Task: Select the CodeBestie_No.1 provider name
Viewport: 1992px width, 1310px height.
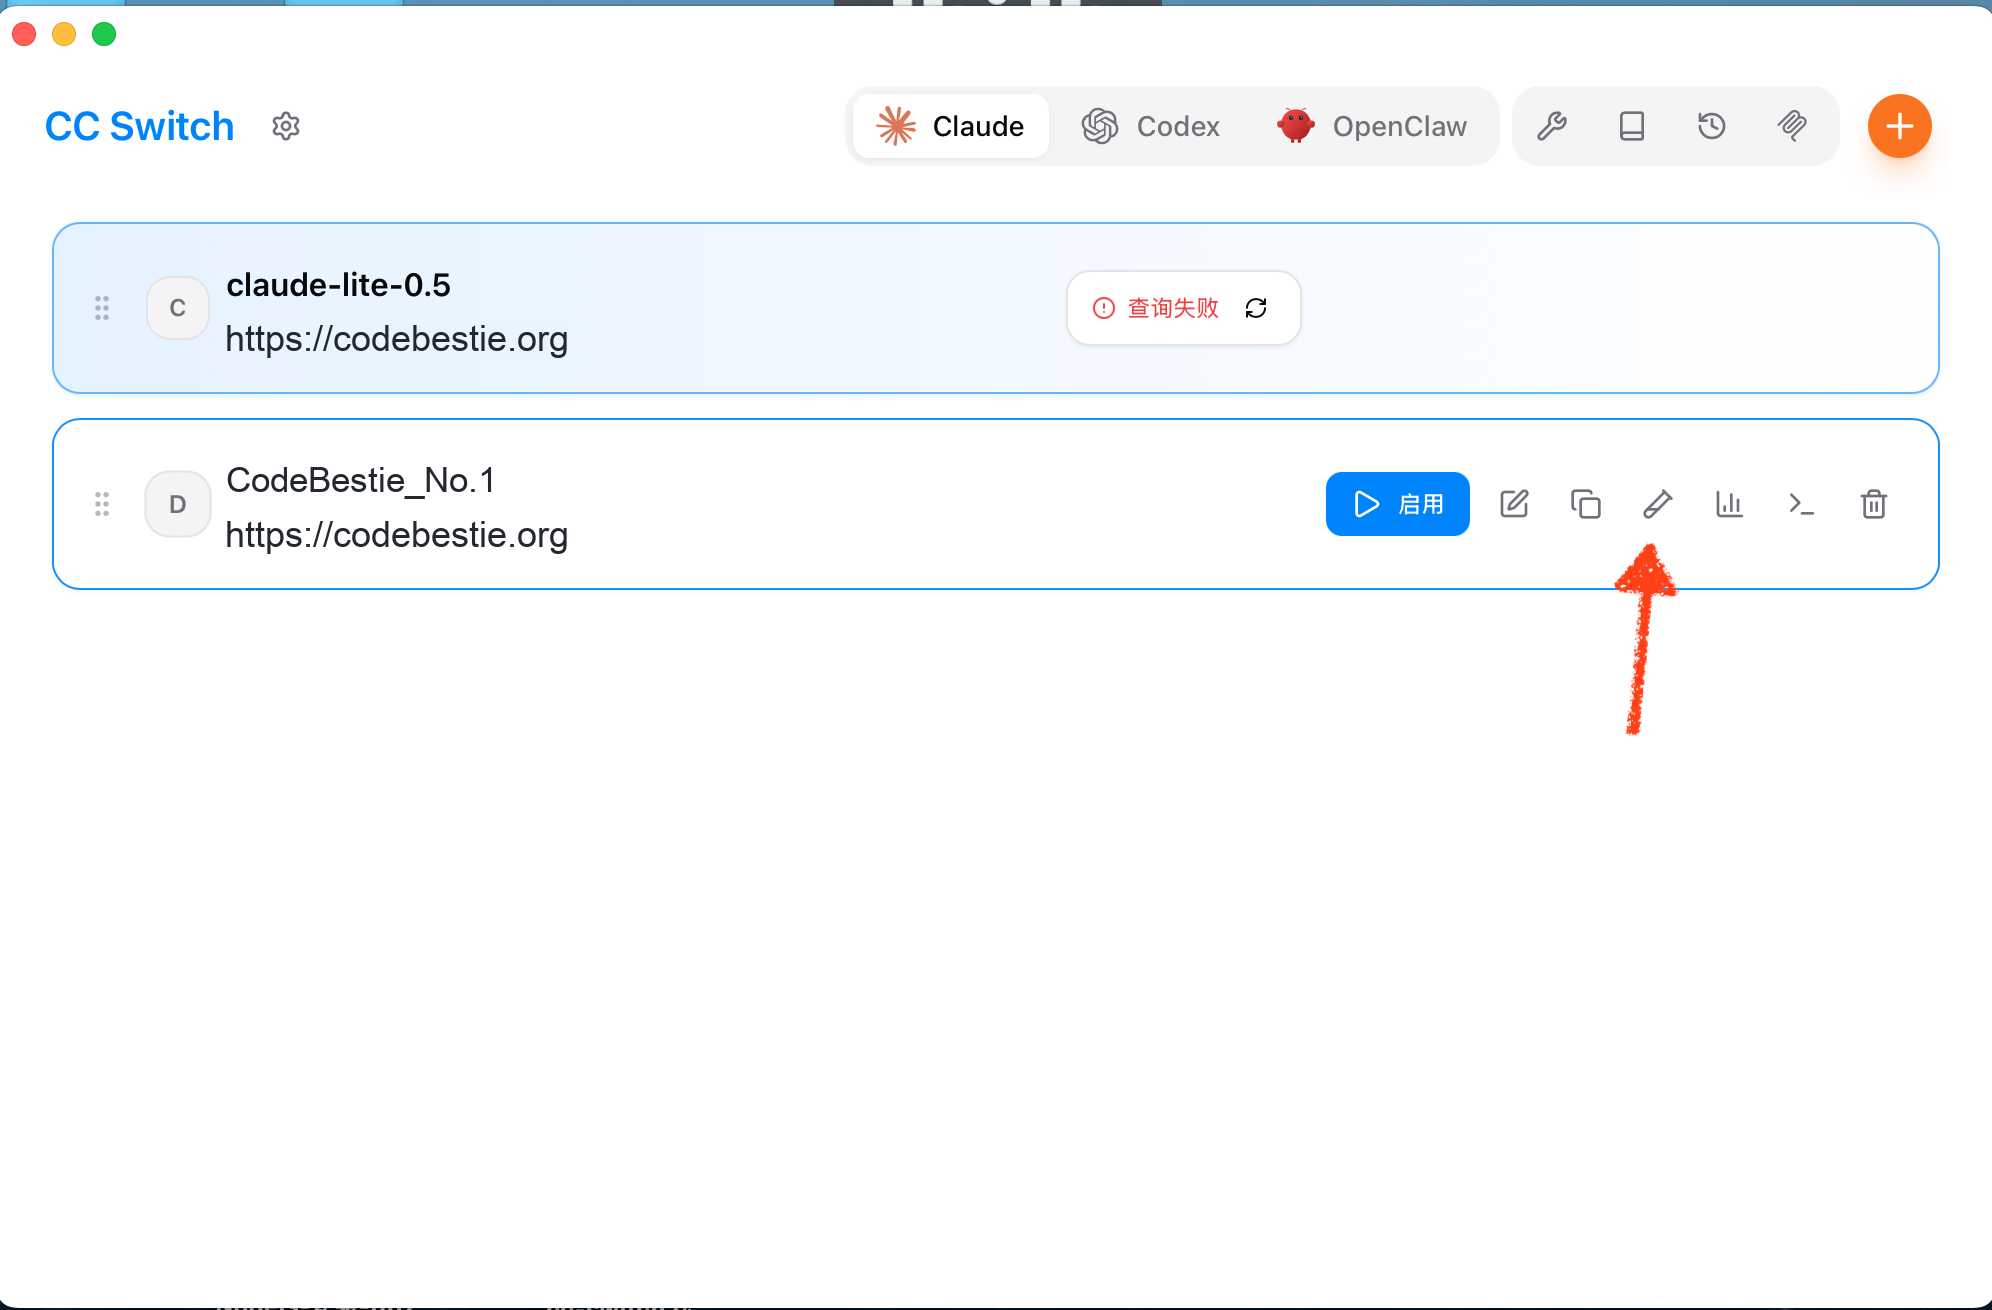Action: point(361,481)
